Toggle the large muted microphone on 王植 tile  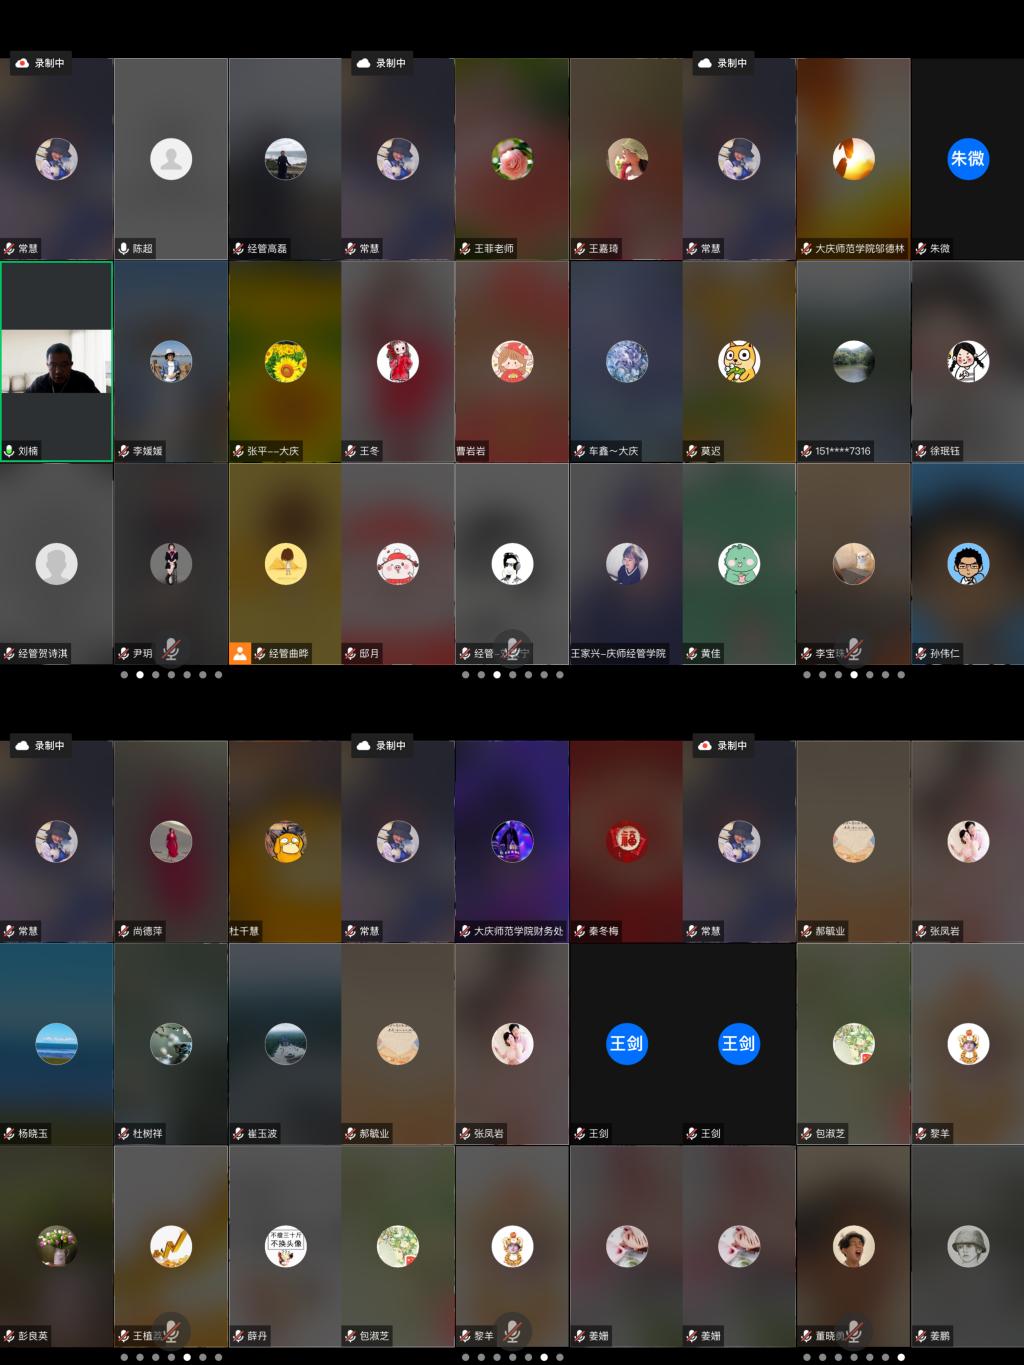[x=171, y=1330]
